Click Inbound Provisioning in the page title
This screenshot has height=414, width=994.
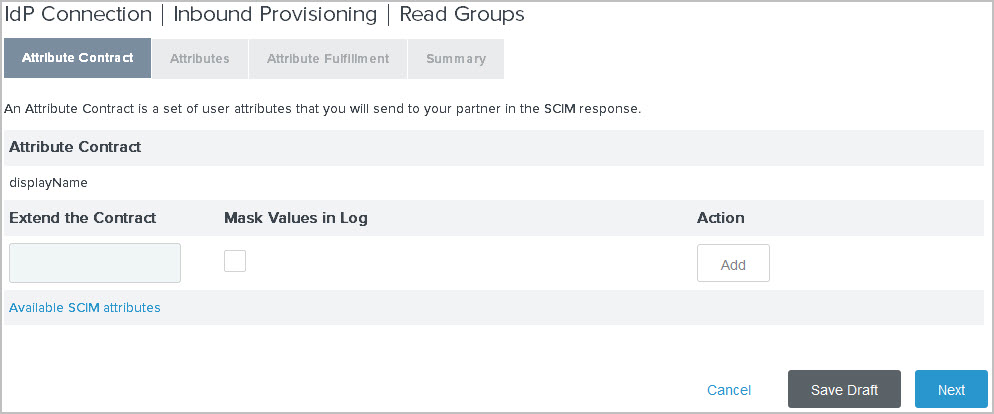(275, 15)
